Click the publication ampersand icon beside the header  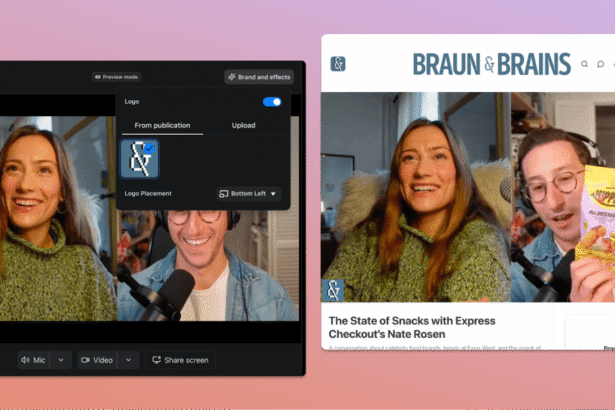coord(338,64)
